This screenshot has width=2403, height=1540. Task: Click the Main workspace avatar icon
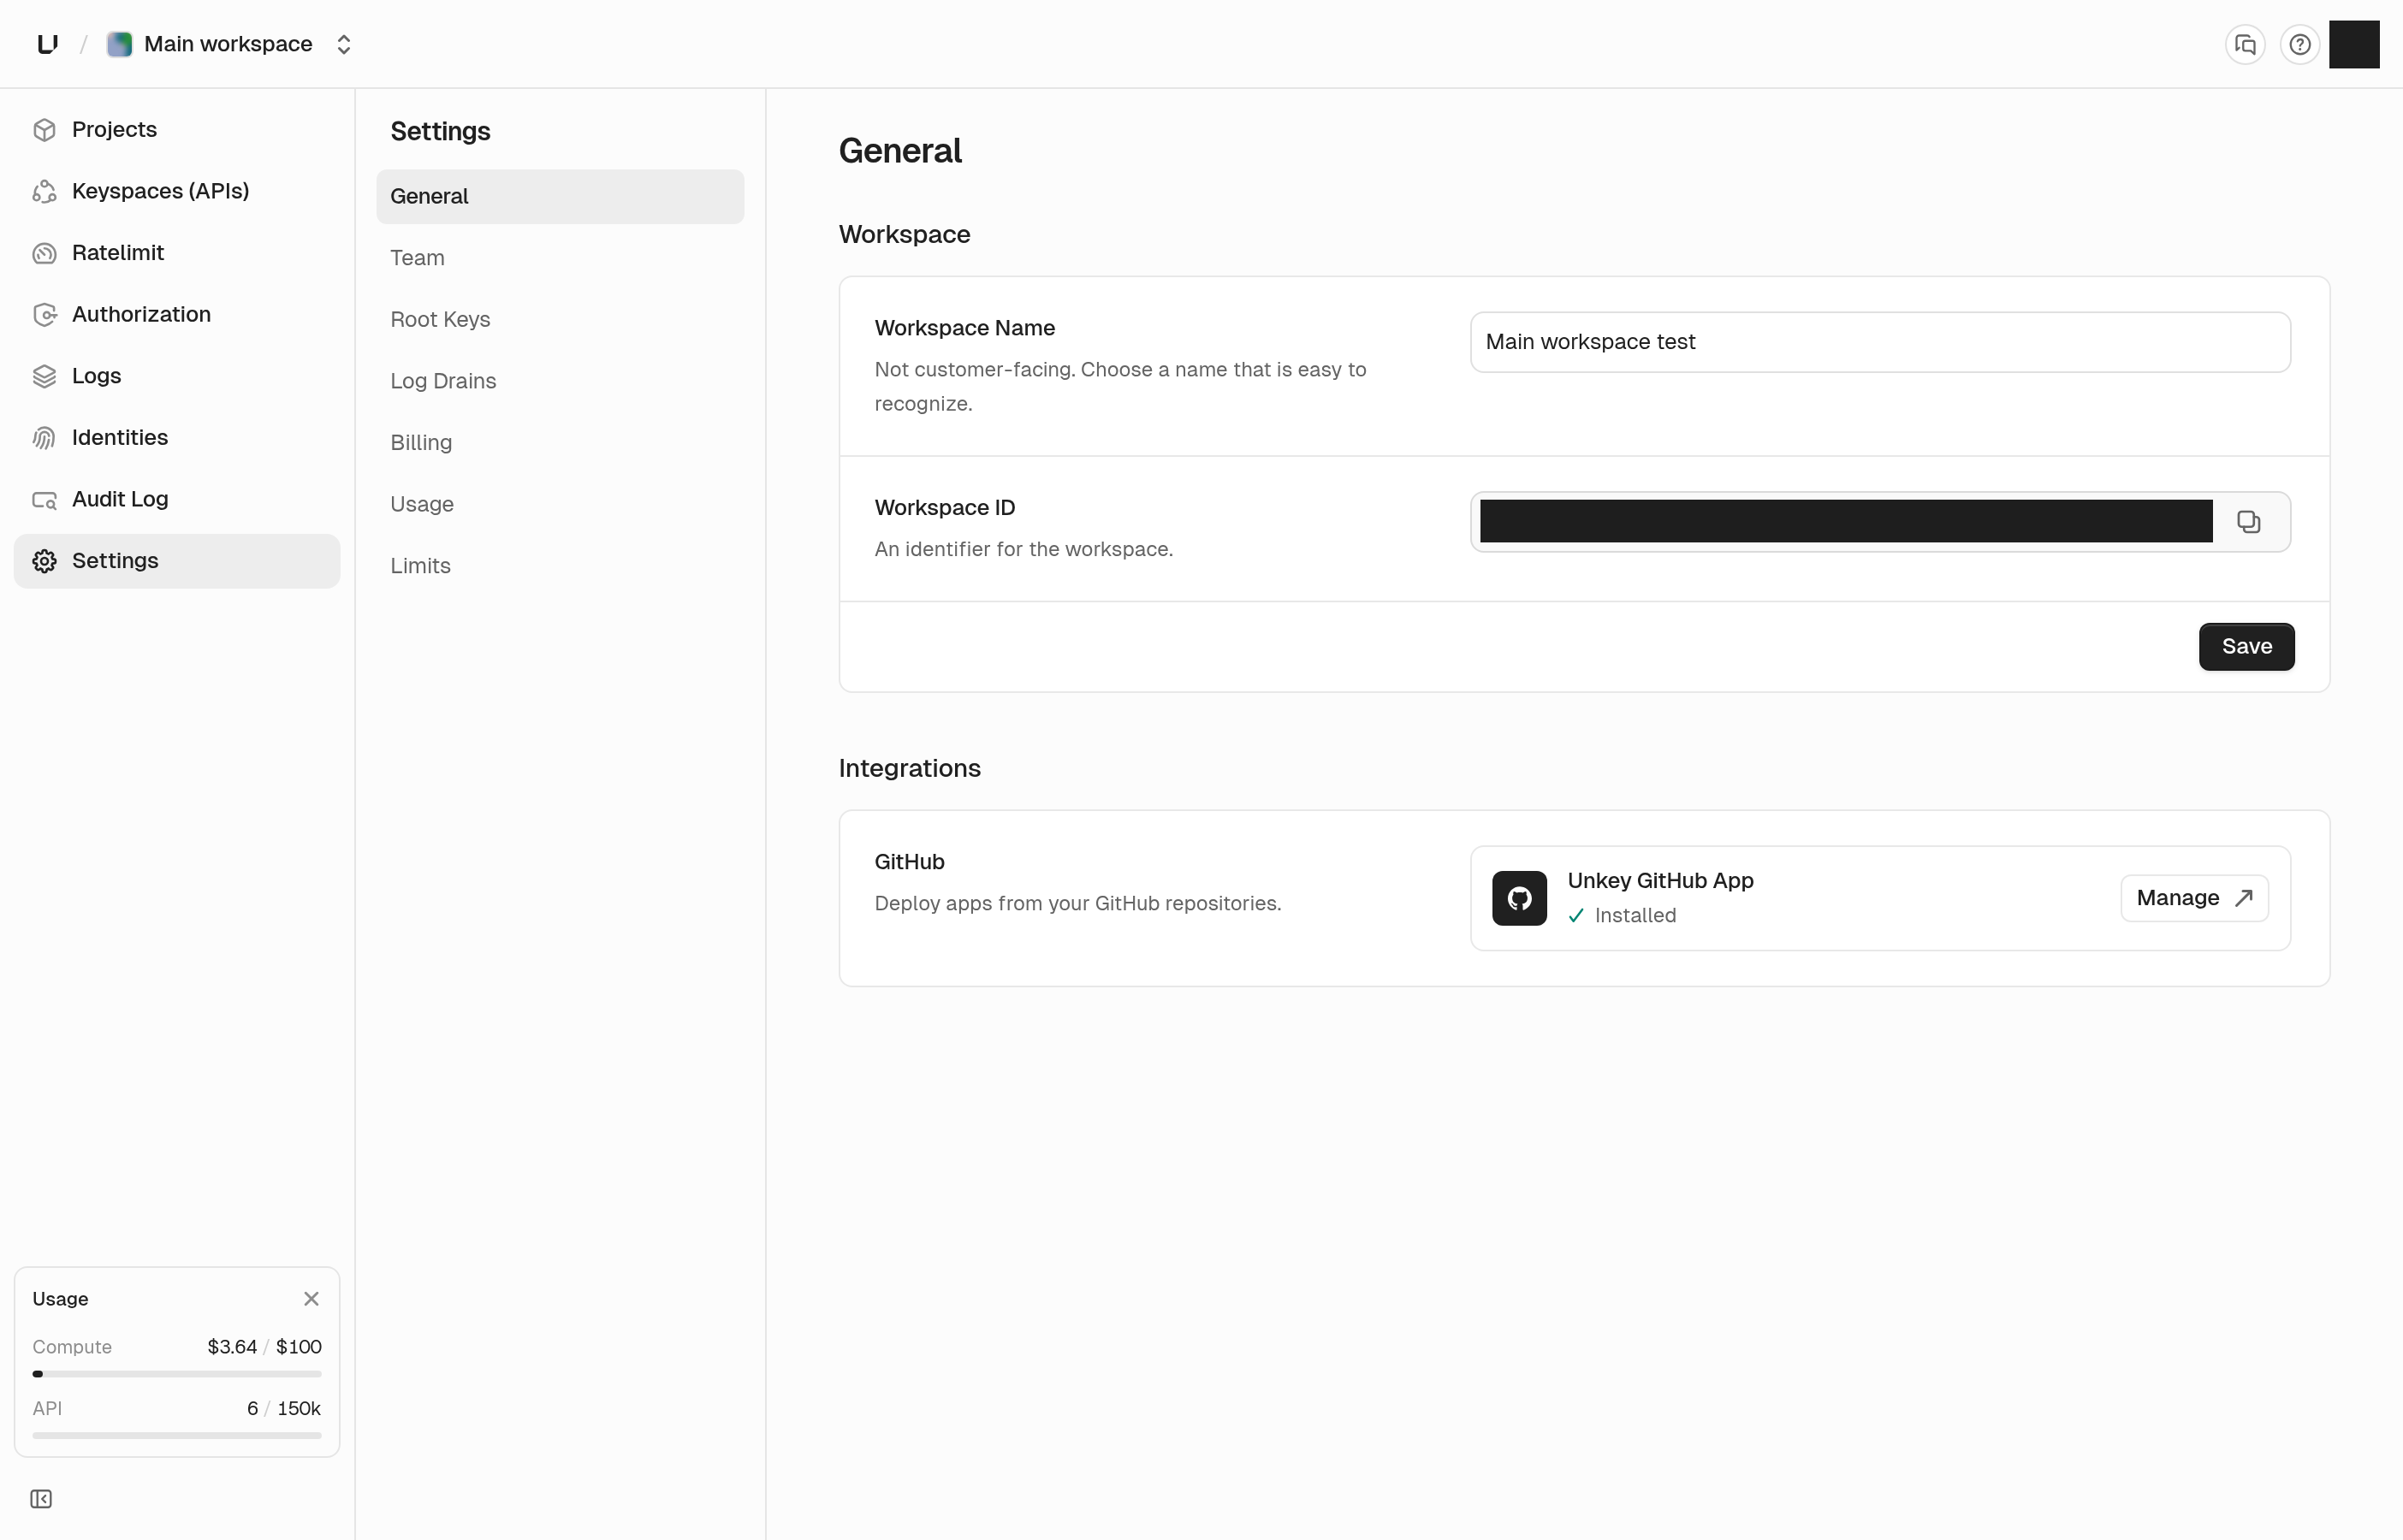pos(119,44)
